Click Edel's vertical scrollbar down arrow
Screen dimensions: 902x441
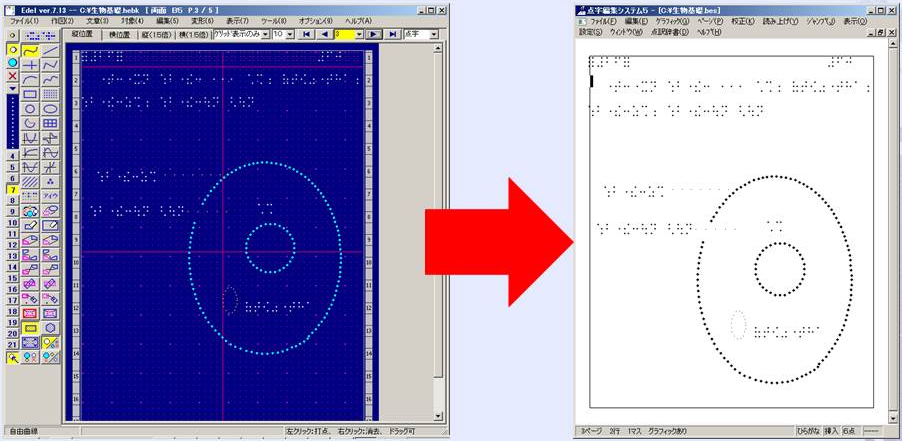coord(438,416)
